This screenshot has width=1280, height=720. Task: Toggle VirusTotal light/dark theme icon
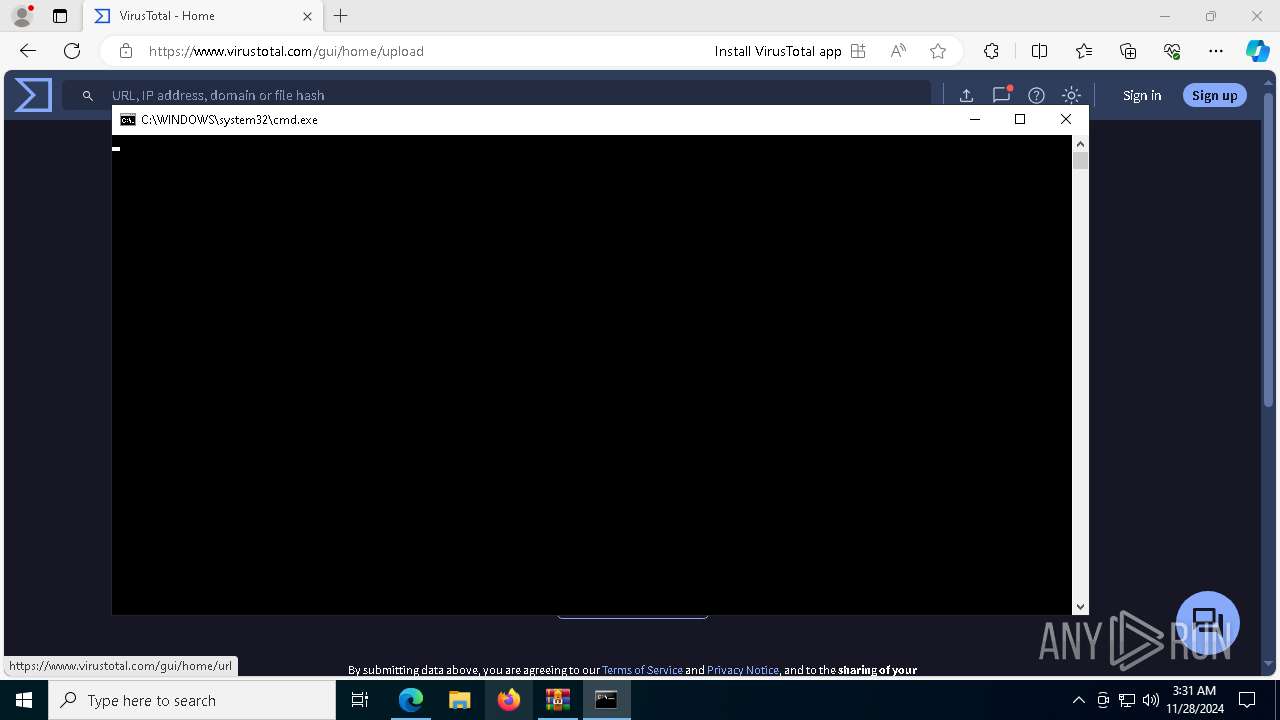[x=1071, y=95]
